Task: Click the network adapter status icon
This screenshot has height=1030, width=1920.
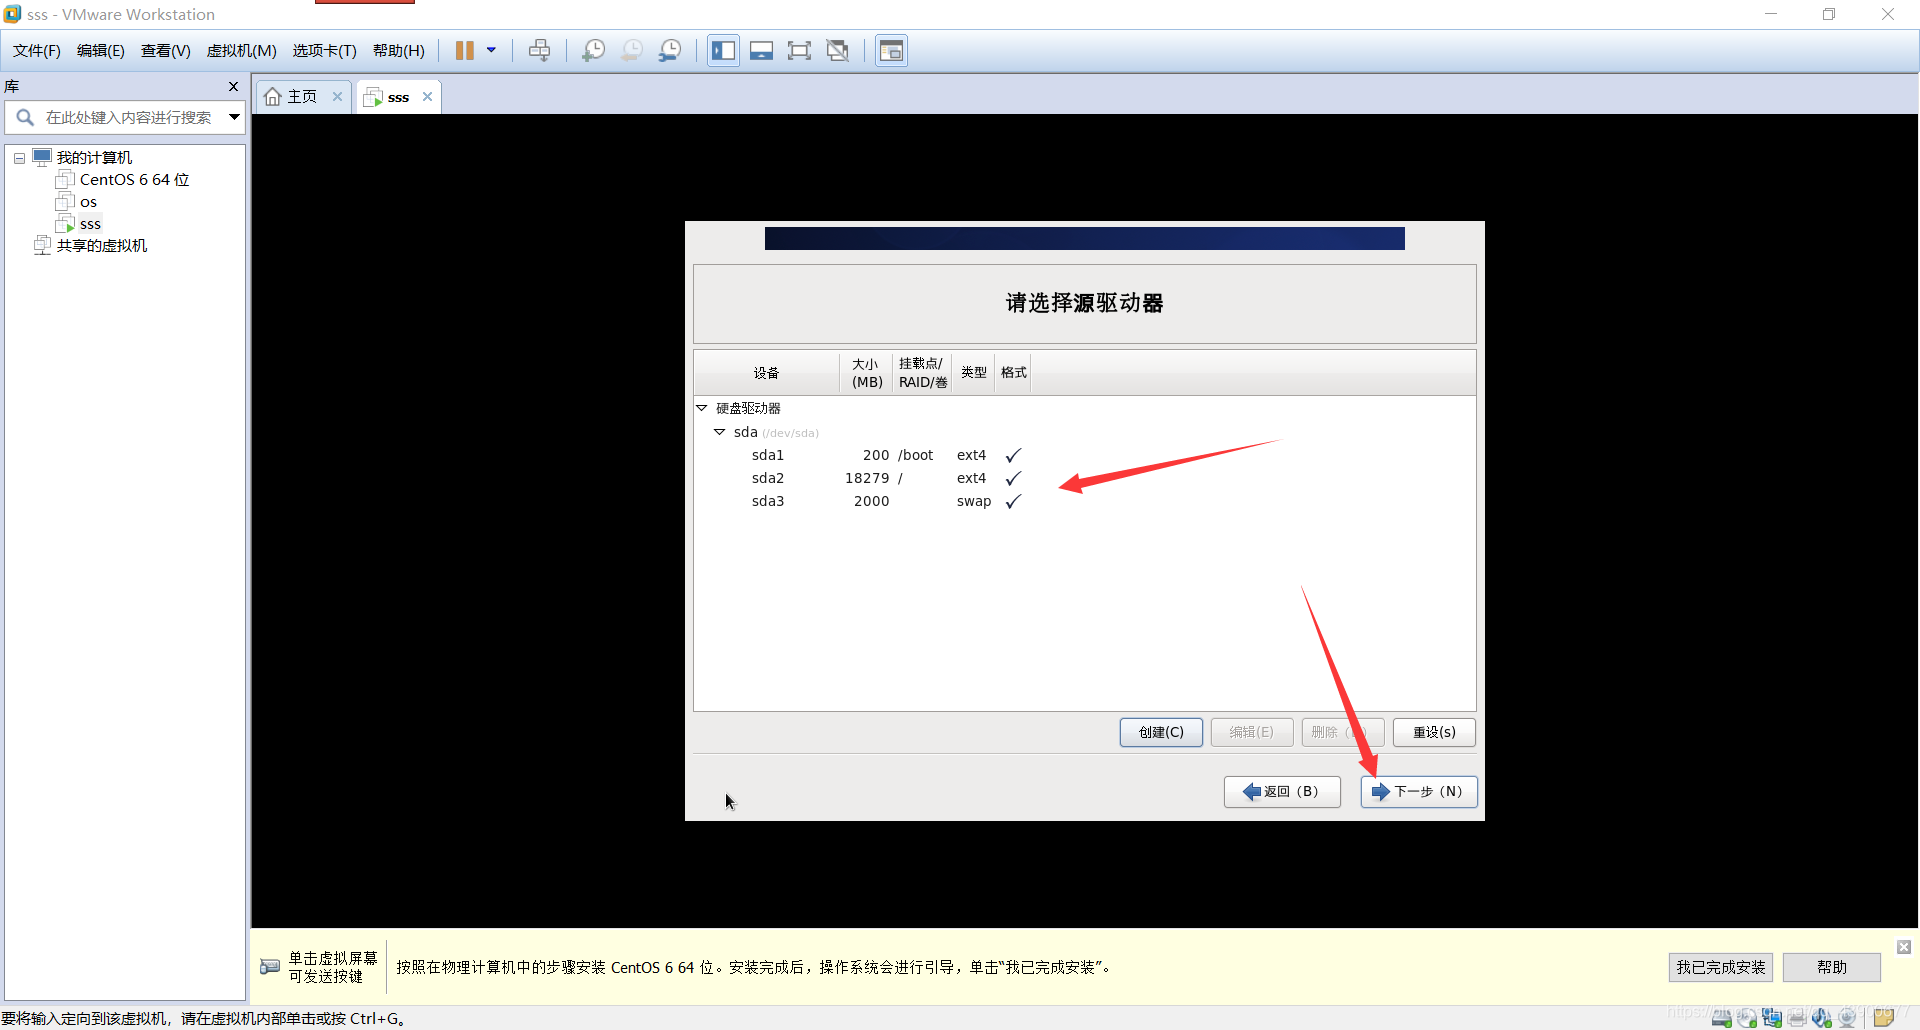Action: (1772, 1018)
